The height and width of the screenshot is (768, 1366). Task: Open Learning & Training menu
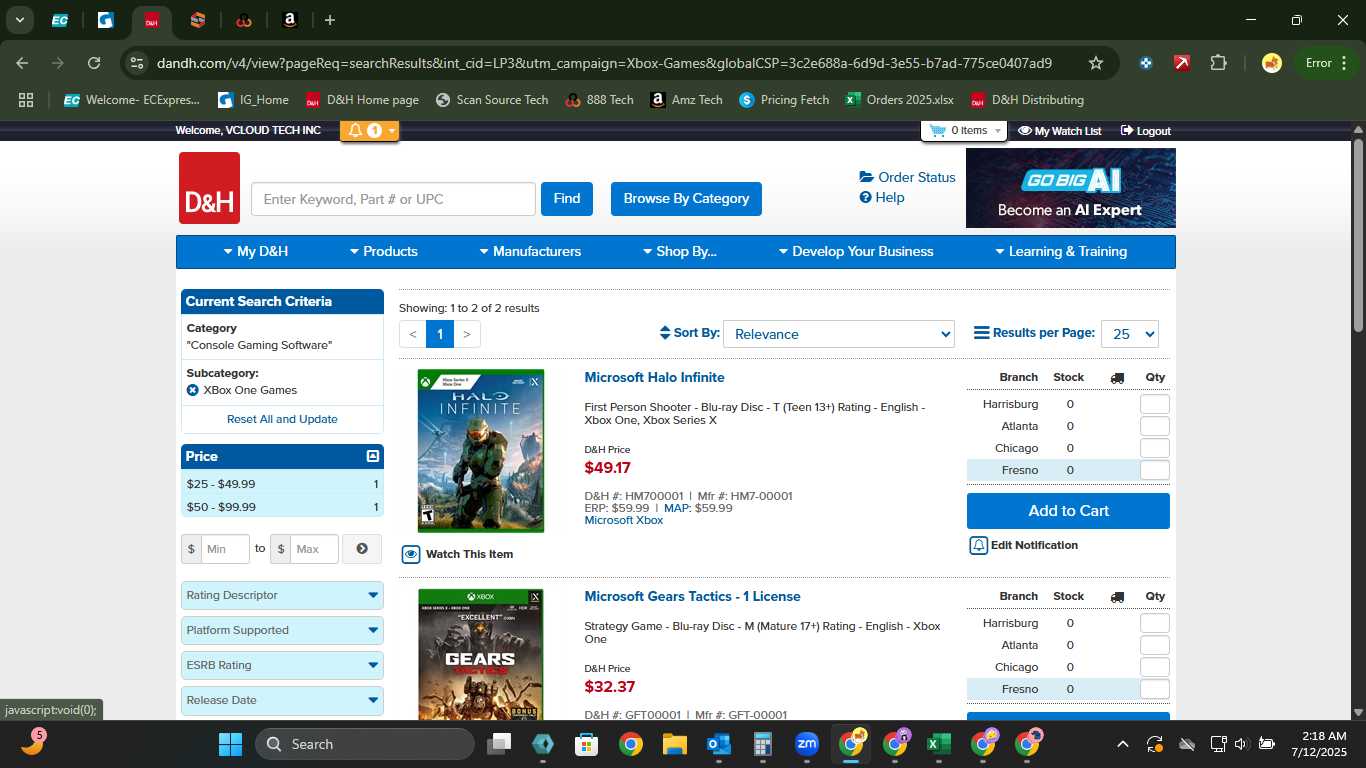[x=1061, y=251]
